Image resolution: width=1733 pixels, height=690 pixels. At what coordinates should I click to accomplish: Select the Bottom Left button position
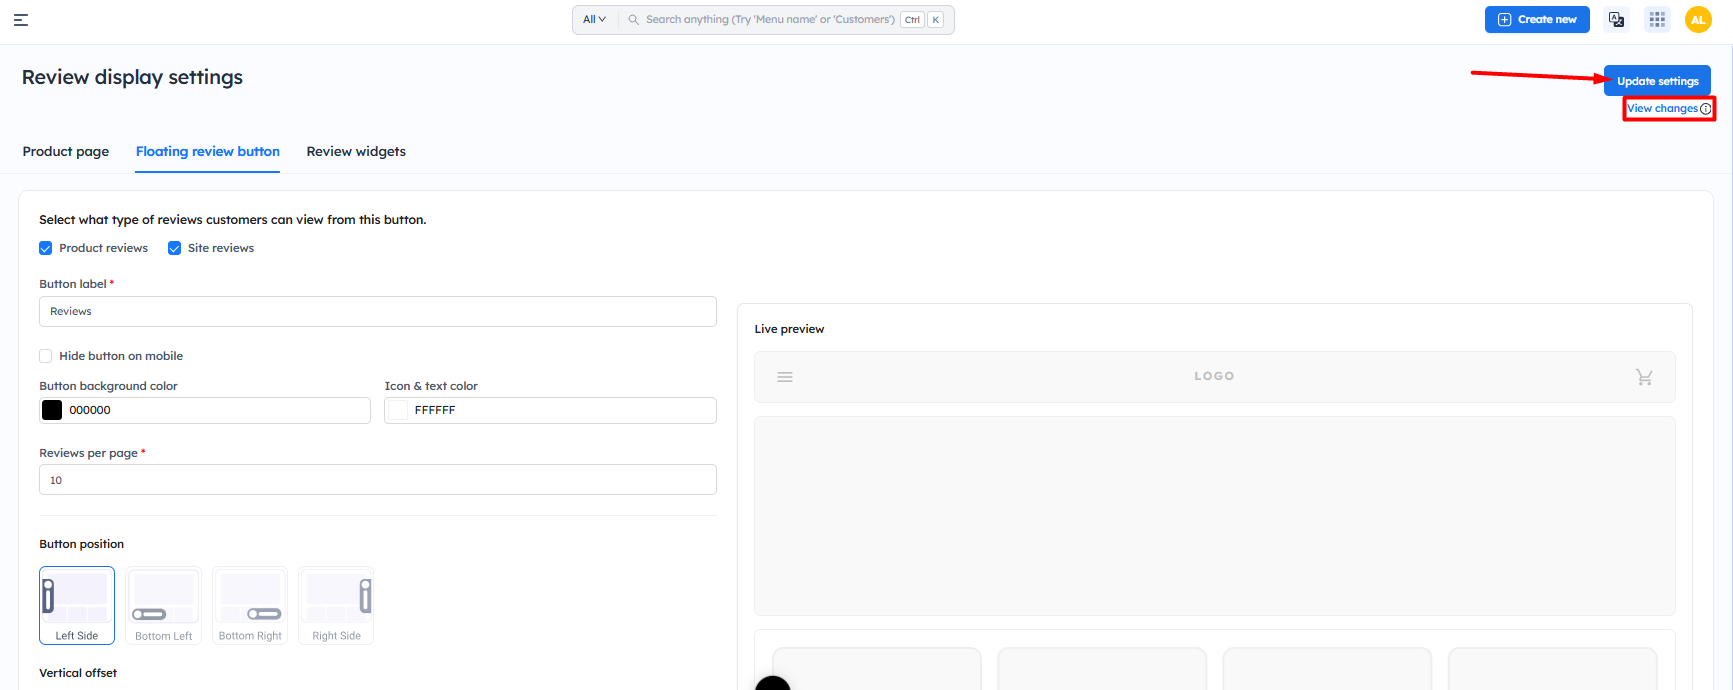point(163,606)
